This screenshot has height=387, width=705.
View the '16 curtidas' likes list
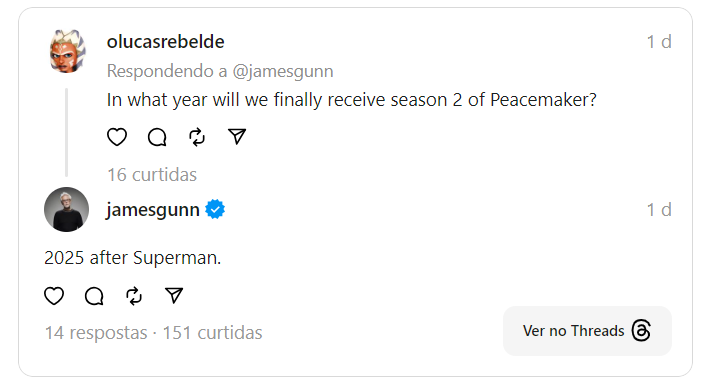tap(152, 174)
